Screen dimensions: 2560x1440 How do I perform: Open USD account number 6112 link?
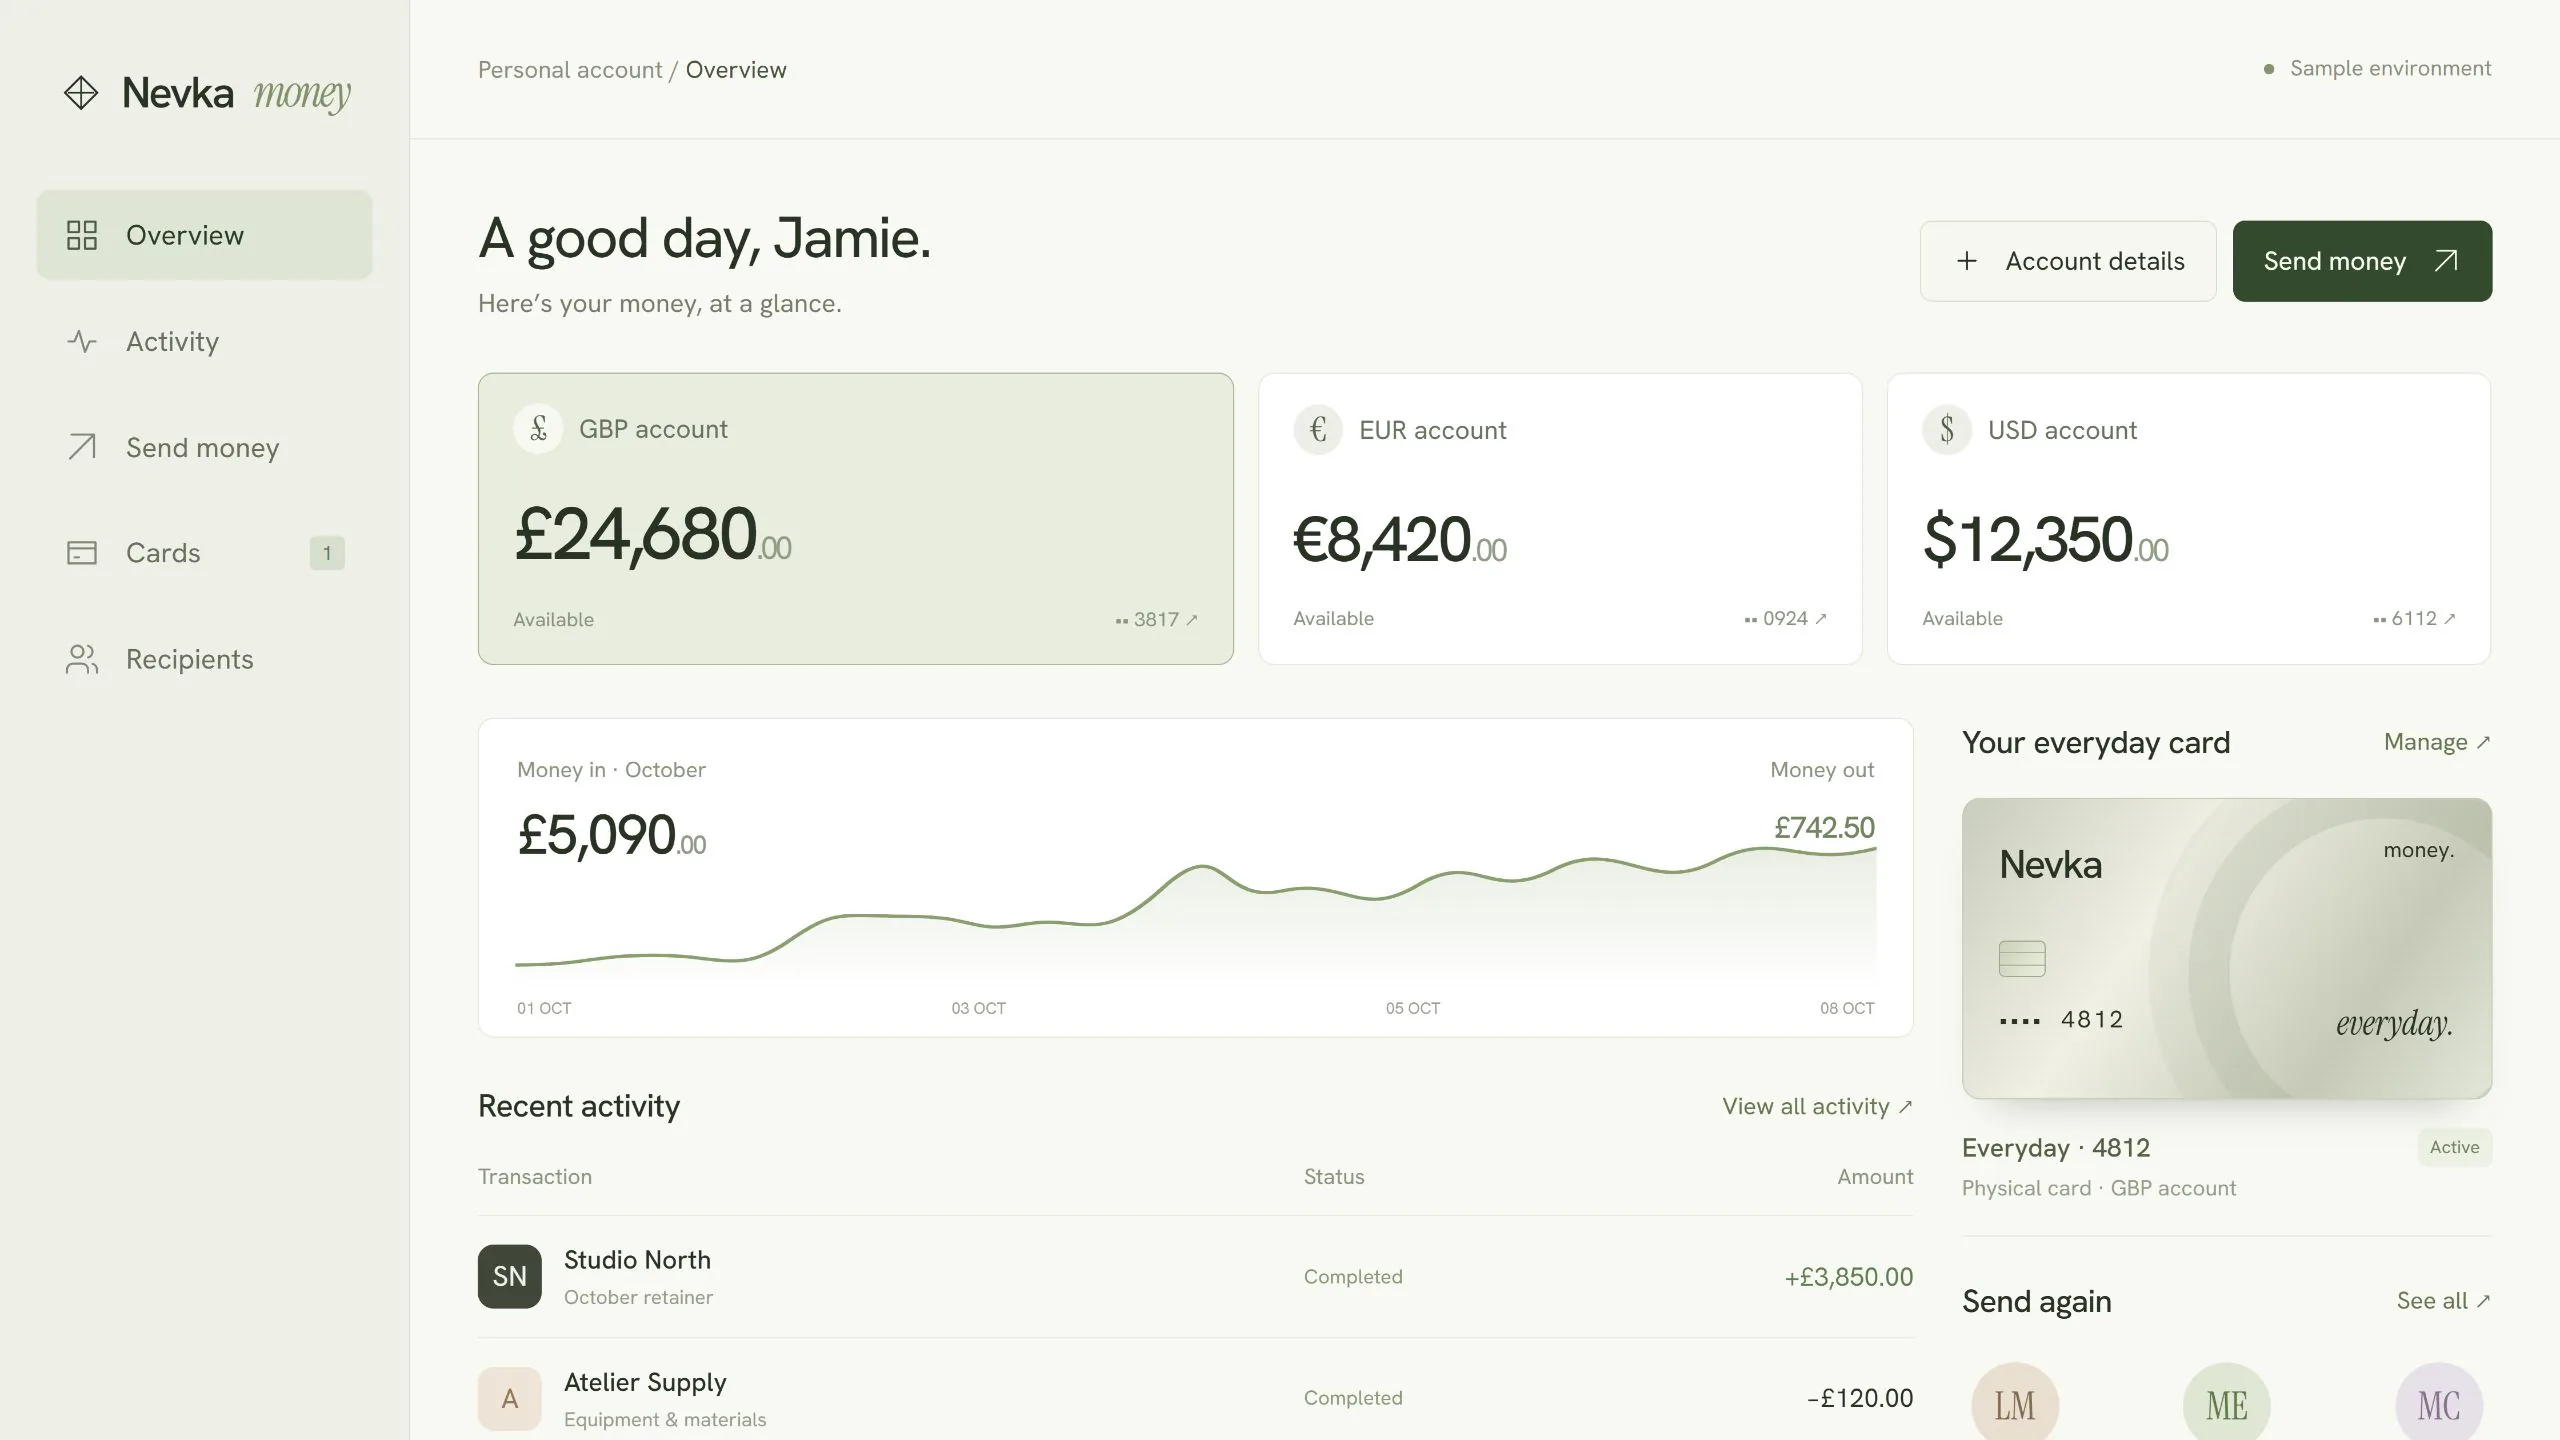point(2415,618)
